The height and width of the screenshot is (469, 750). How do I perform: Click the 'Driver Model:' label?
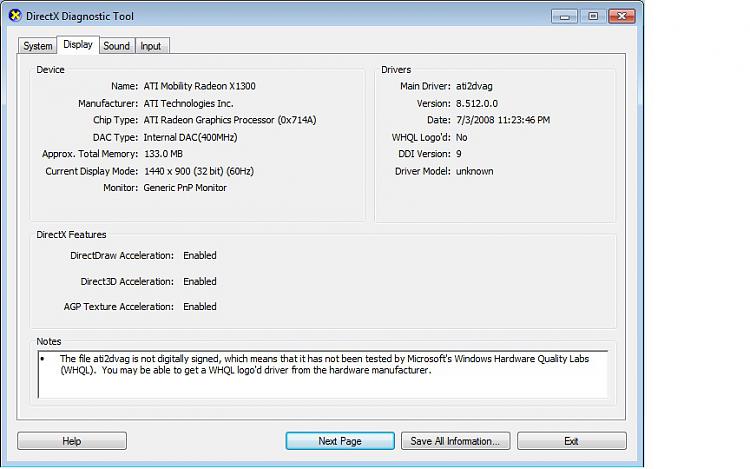click(423, 171)
